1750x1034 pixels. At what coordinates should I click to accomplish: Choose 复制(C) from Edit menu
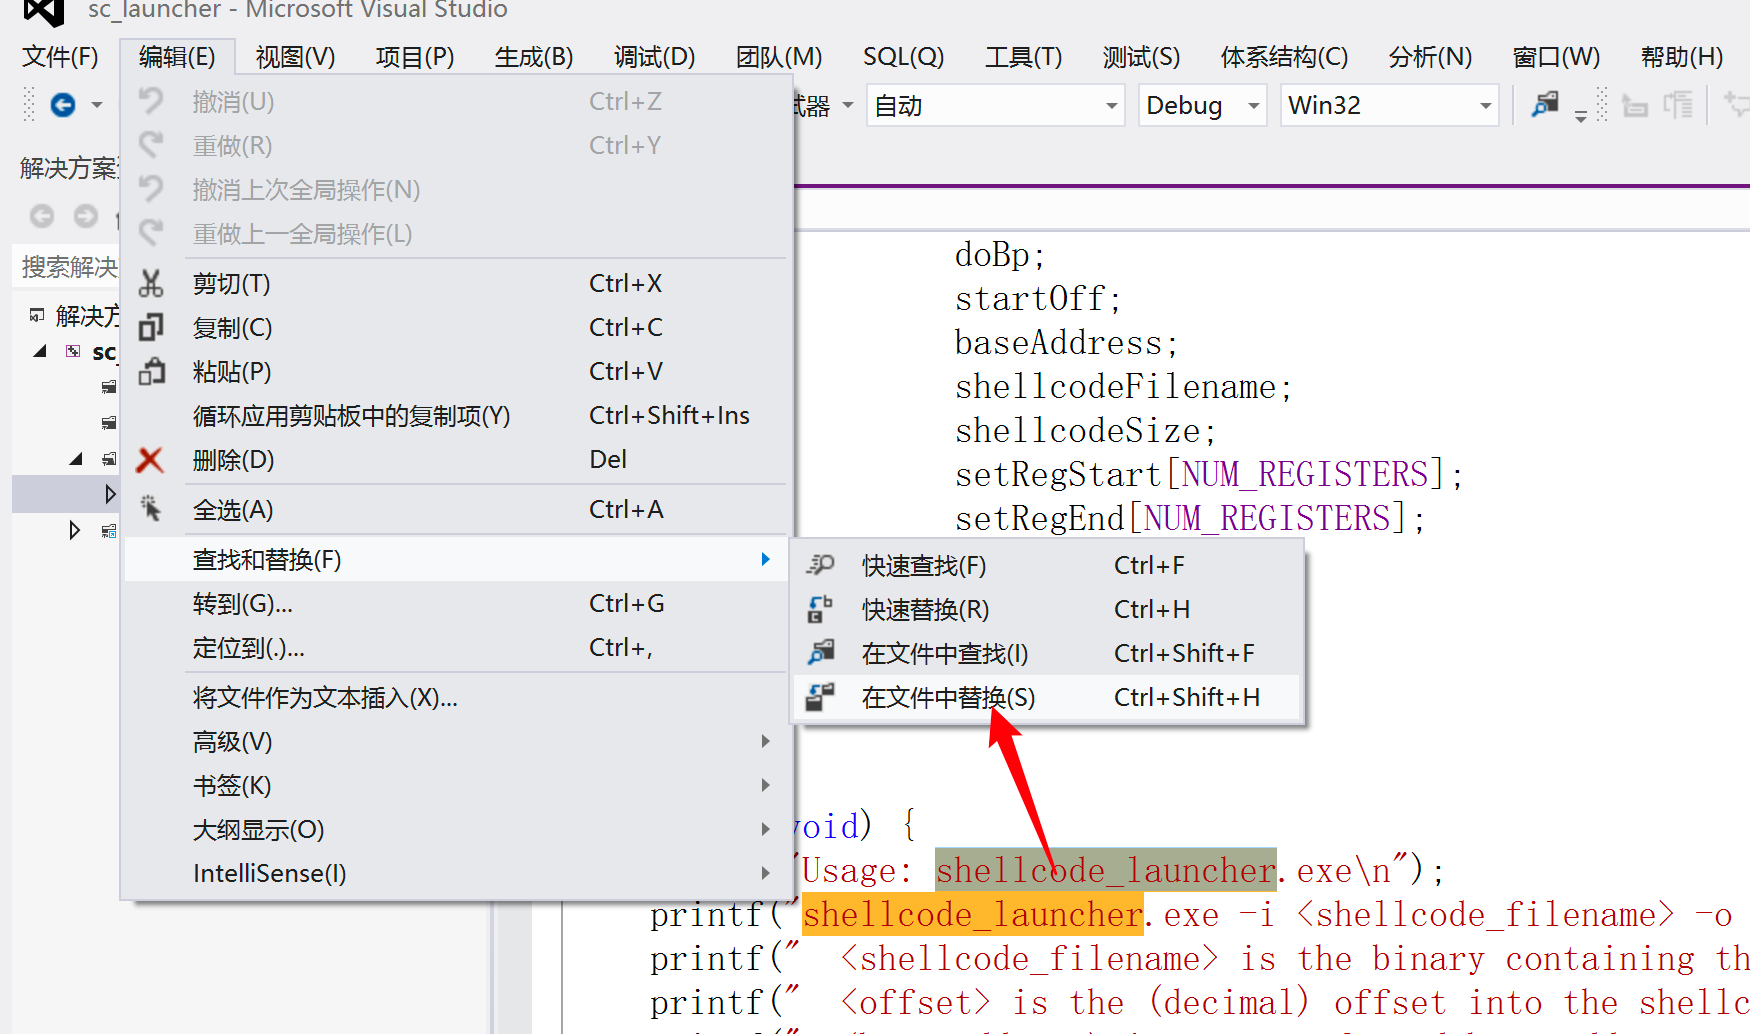pyautogui.click(x=456, y=328)
